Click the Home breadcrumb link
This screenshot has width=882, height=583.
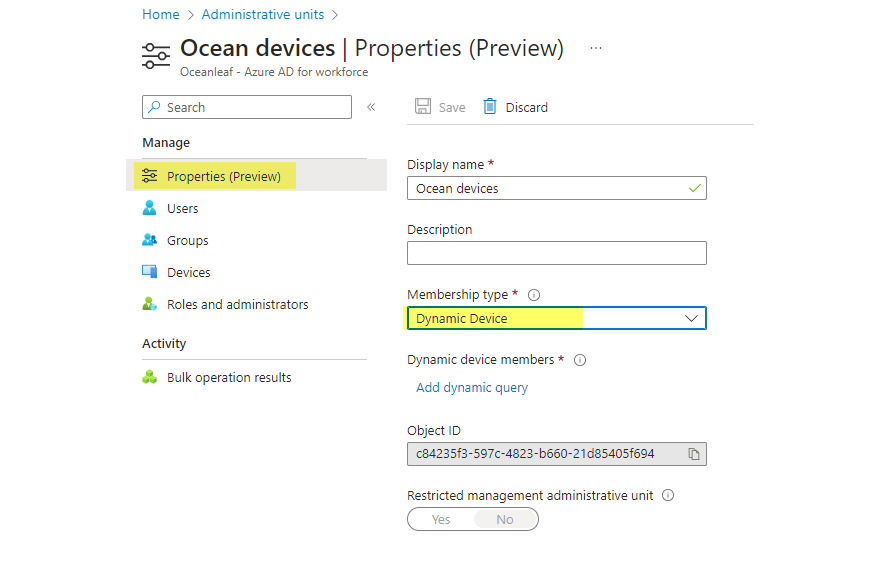pyautogui.click(x=161, y=15)
